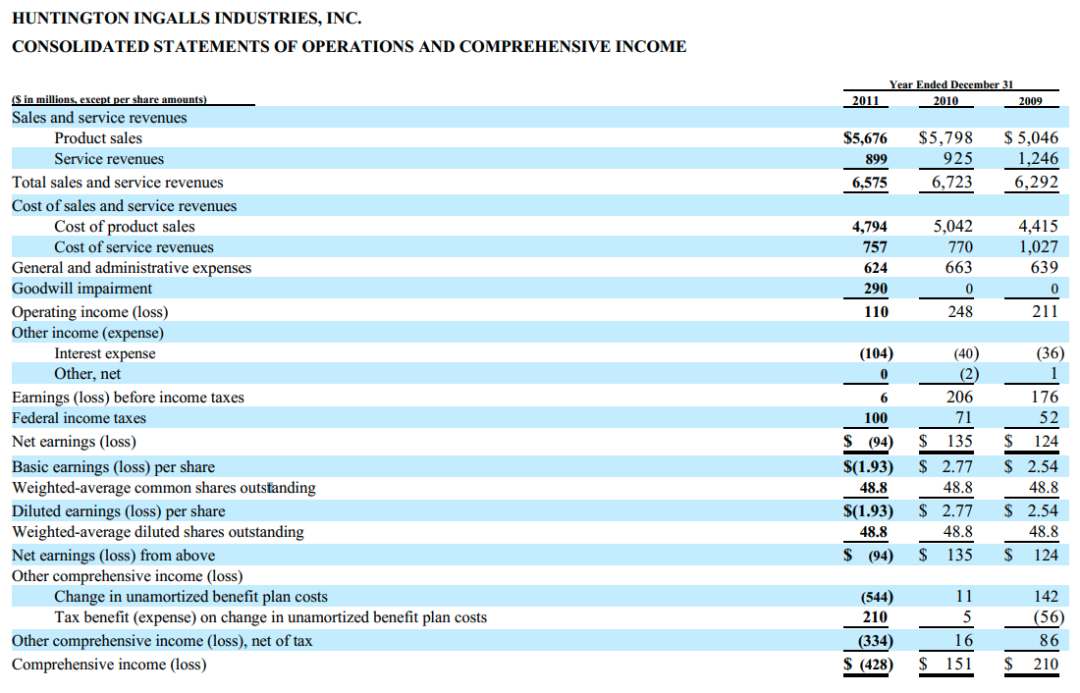Click the 2010 Service revenues value "925"
The width and height of the screenshot is (1080, 693).
tap(958, 158)
